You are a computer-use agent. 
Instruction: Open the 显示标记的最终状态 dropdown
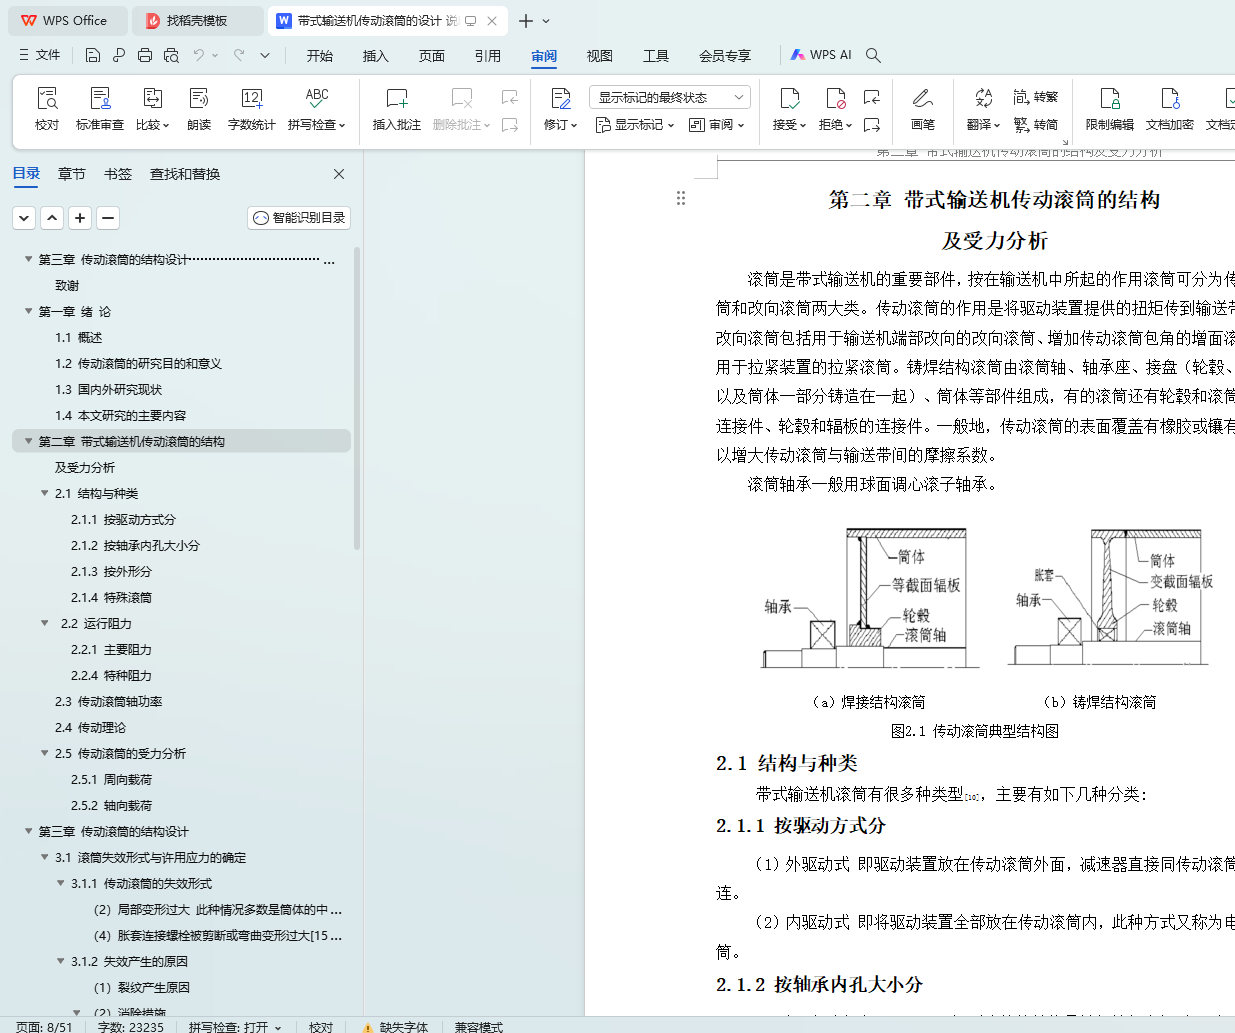coord(670,97)
